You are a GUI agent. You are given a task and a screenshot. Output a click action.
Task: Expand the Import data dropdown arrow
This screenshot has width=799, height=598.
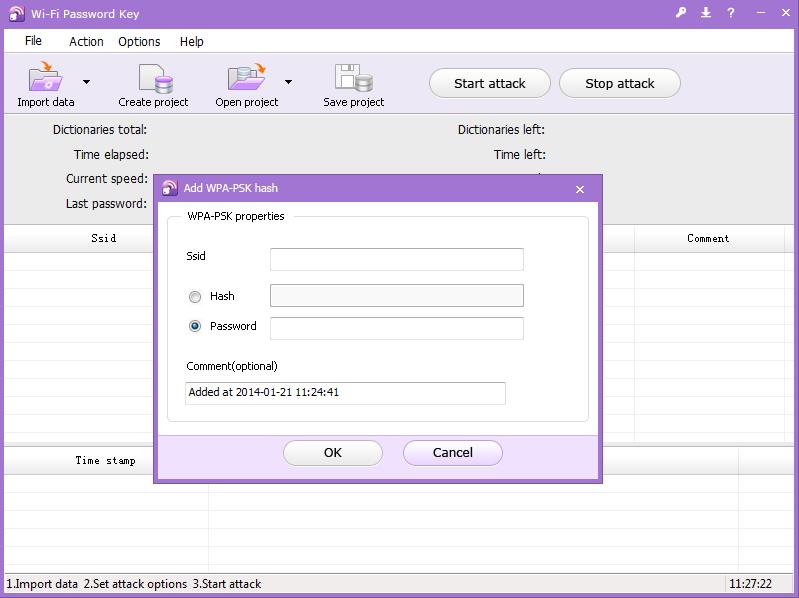pos(86,82)
